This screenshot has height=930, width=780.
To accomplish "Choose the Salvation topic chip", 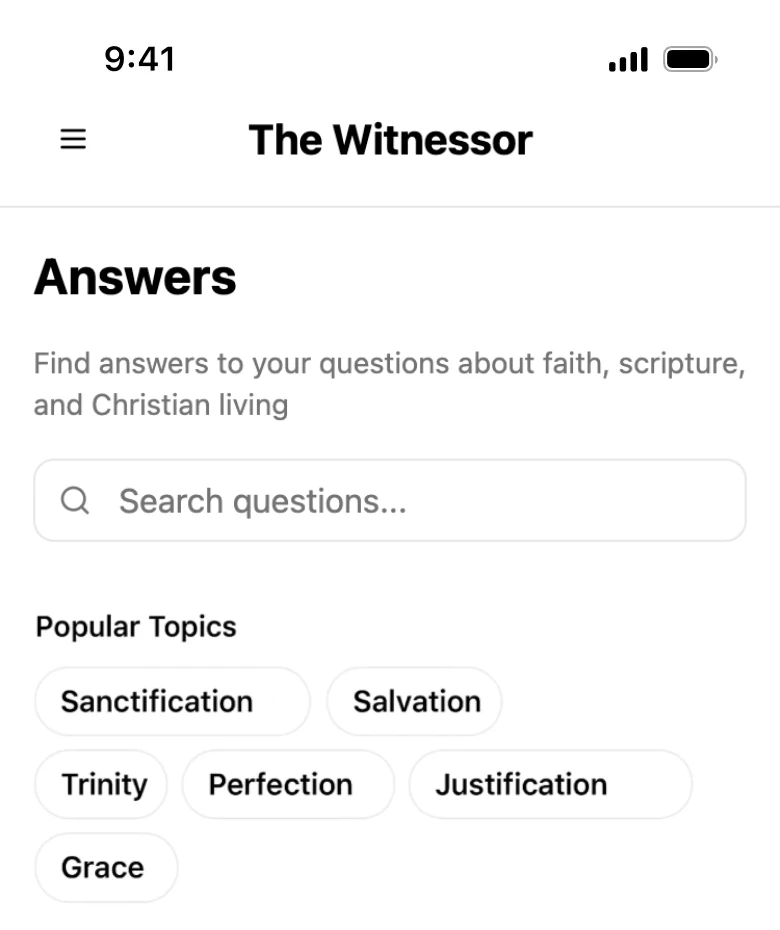I will click(415, 701).
